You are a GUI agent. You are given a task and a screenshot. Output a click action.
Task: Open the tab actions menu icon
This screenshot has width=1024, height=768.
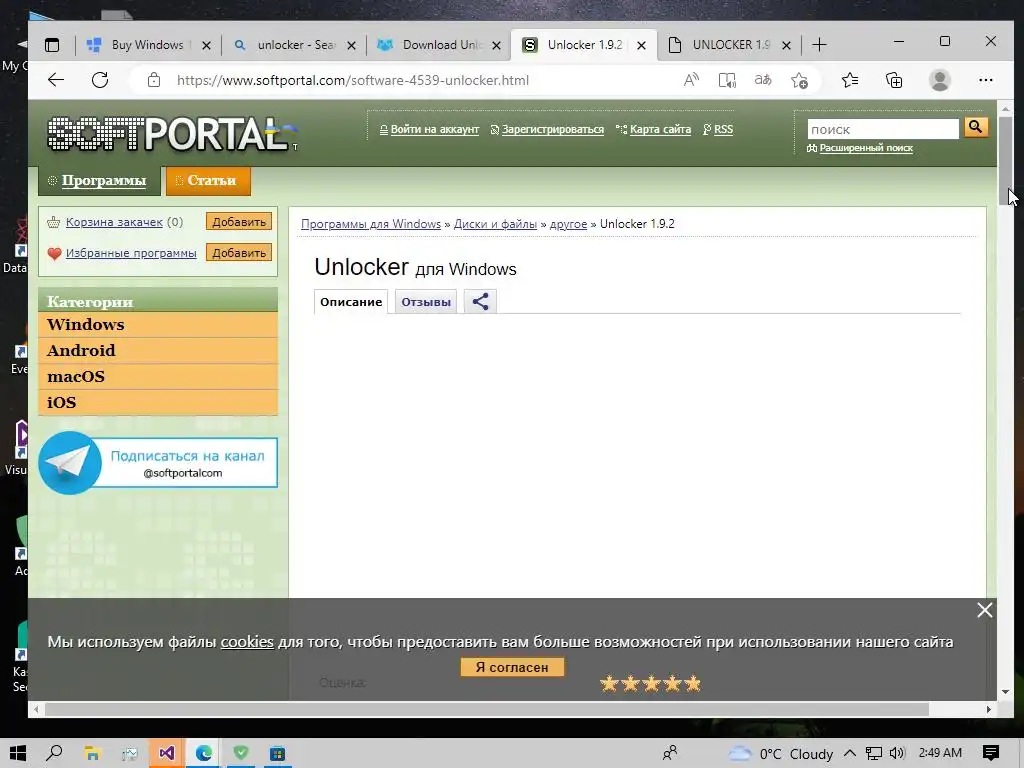coord(52,45)
